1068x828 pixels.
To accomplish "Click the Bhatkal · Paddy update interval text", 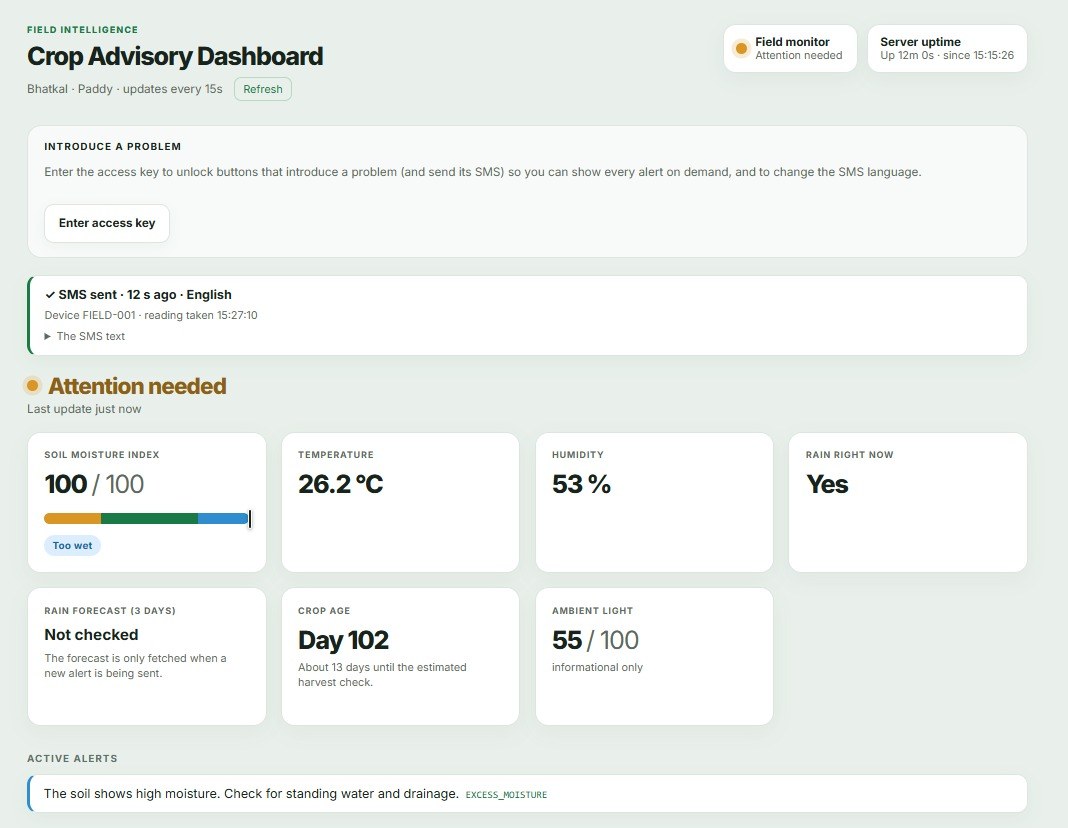I will (125, 89).
